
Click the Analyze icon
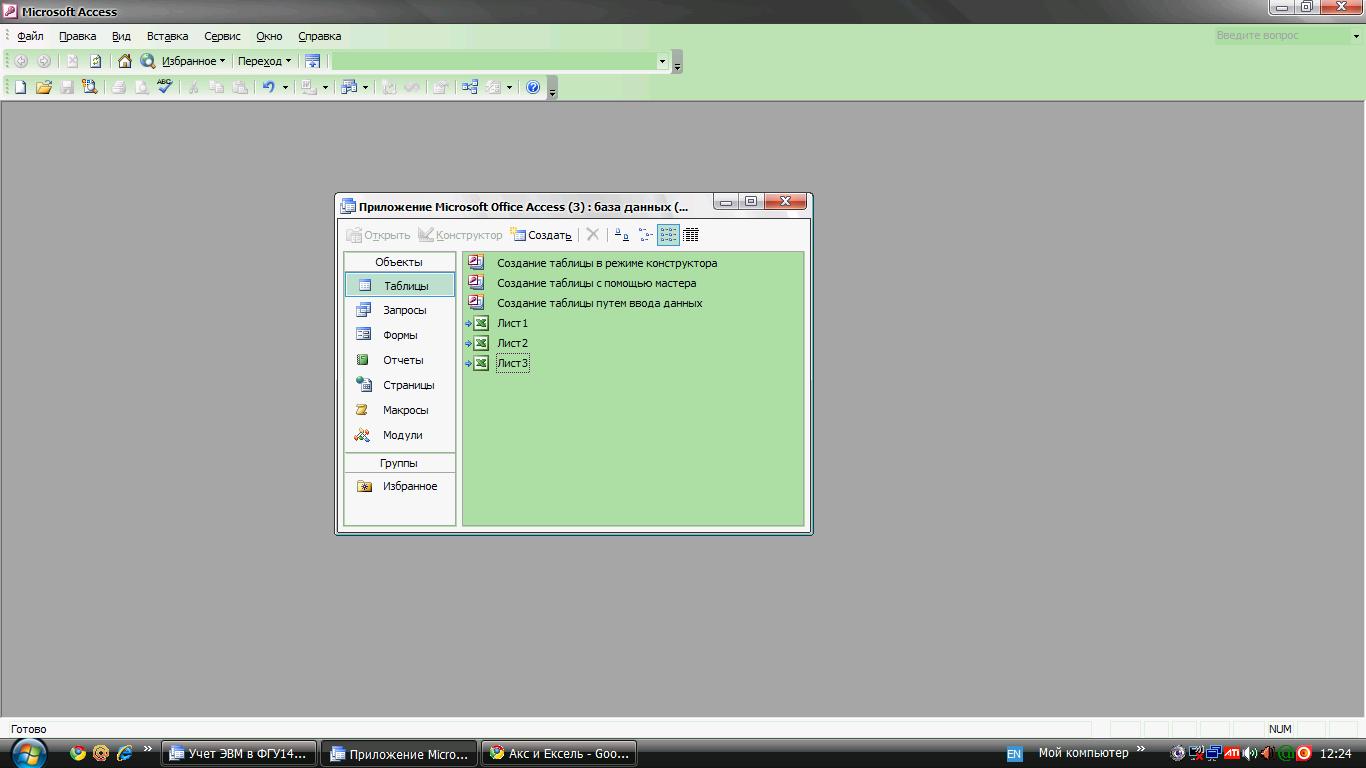coord(348,87)
